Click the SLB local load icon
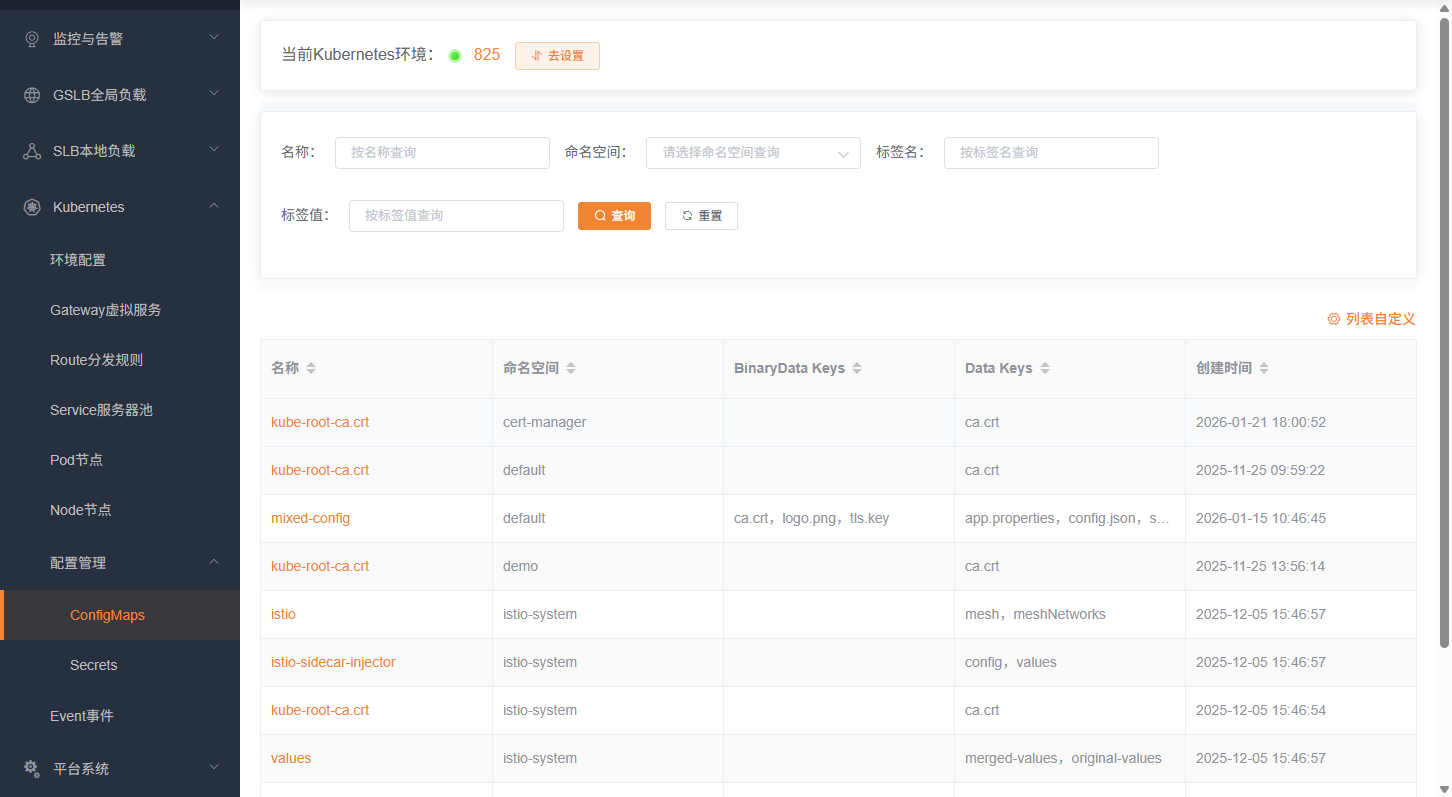The height and width of the screenshot is (797, 1452). [x=32, y=151]
